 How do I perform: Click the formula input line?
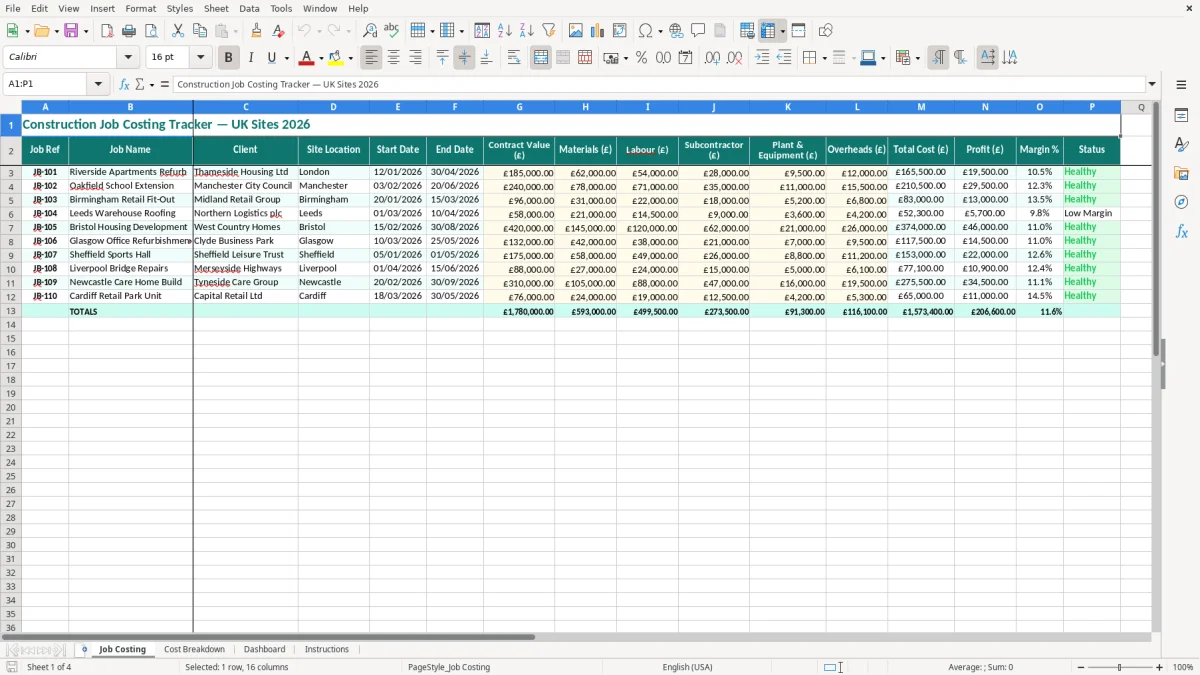tap(659, 84)
